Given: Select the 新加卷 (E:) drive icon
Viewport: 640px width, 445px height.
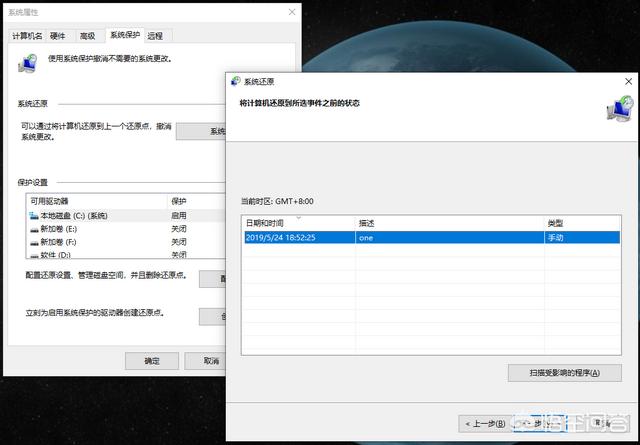Looking at the screenshot, I should 34,228.
